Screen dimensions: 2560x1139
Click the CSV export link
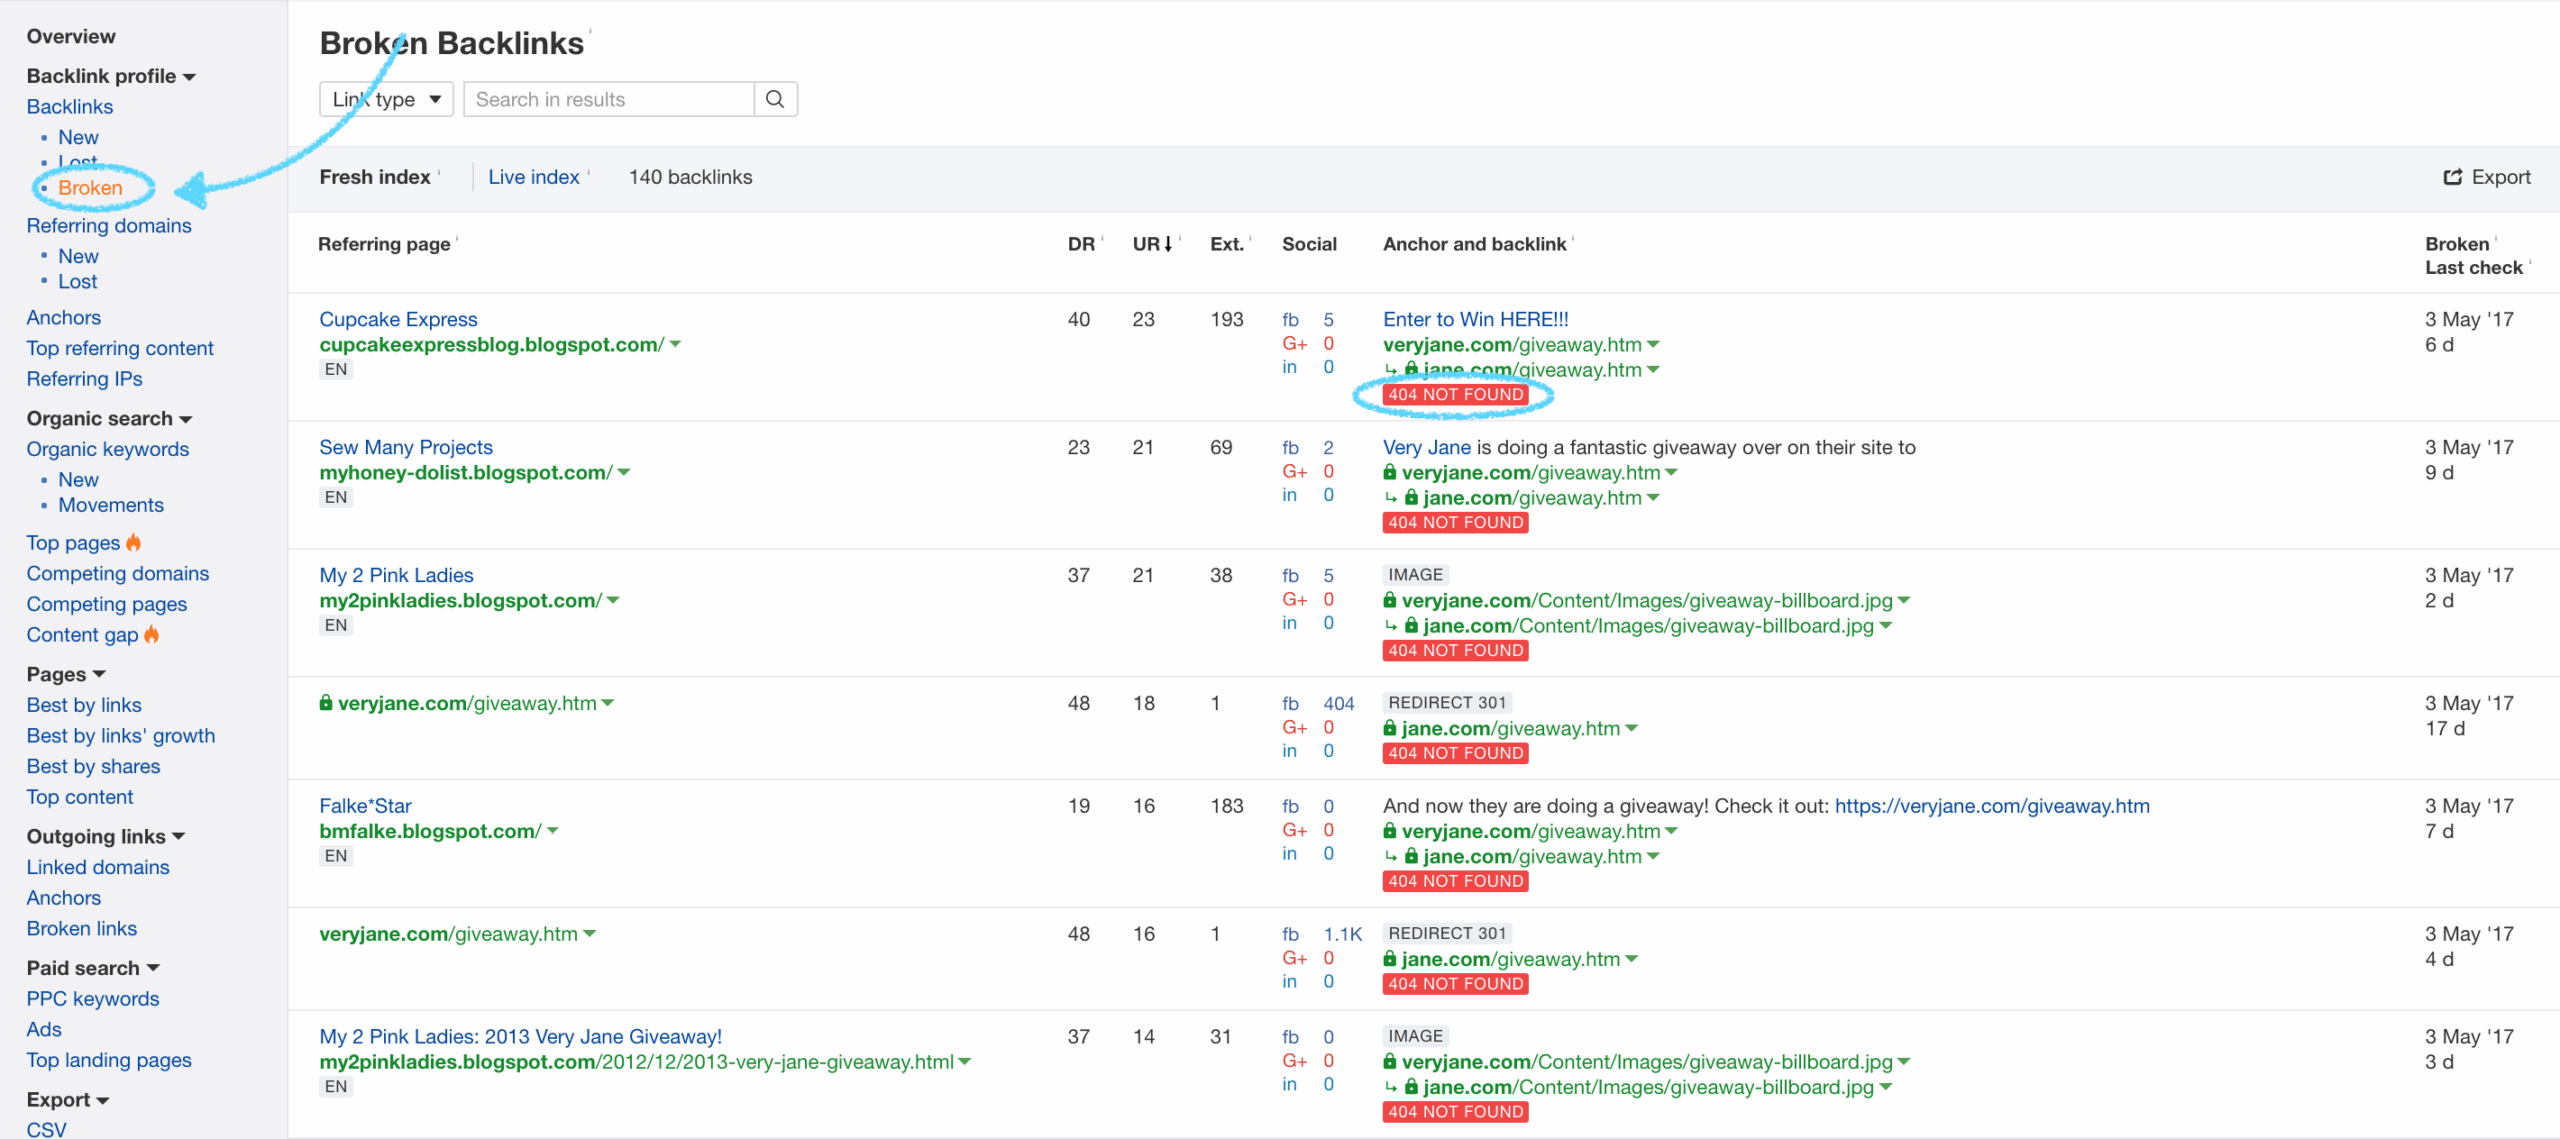[x=47, y=1129]
